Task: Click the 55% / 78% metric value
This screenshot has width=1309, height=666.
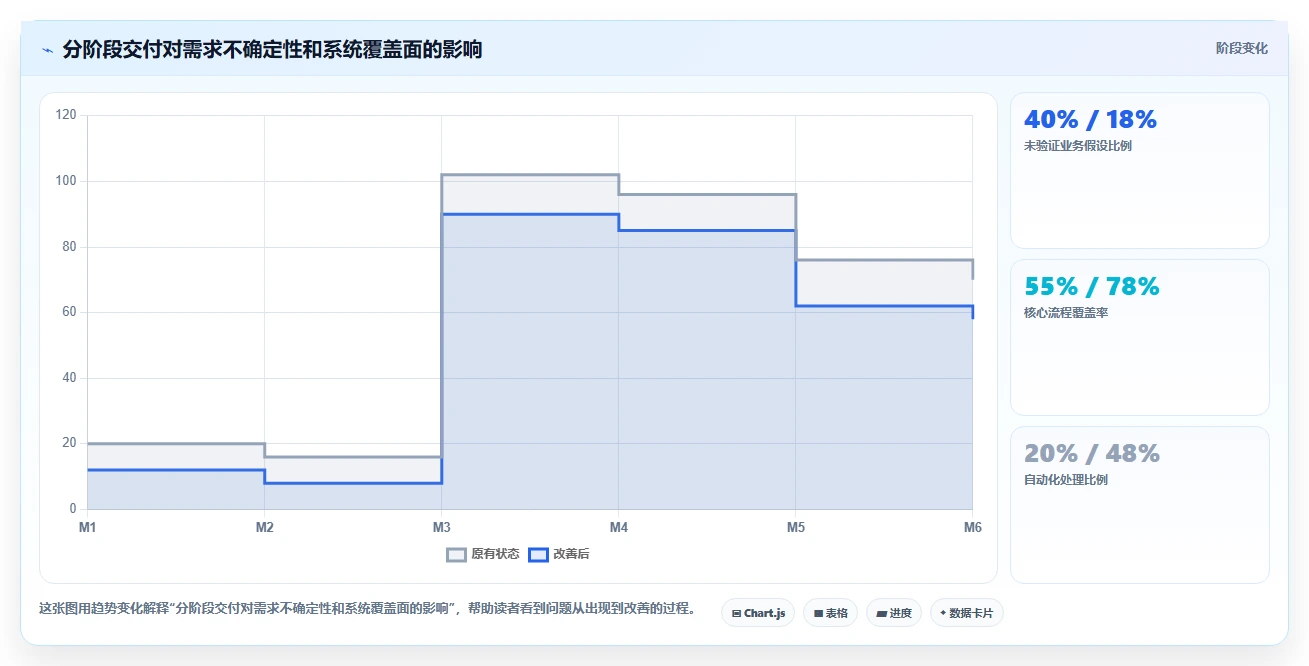Action: click(1091, 287)
